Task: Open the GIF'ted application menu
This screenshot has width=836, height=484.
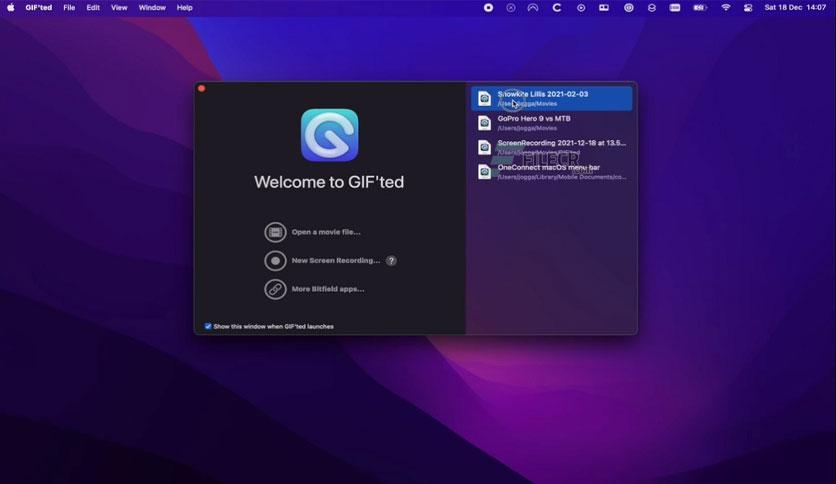Action: point(38,7)
